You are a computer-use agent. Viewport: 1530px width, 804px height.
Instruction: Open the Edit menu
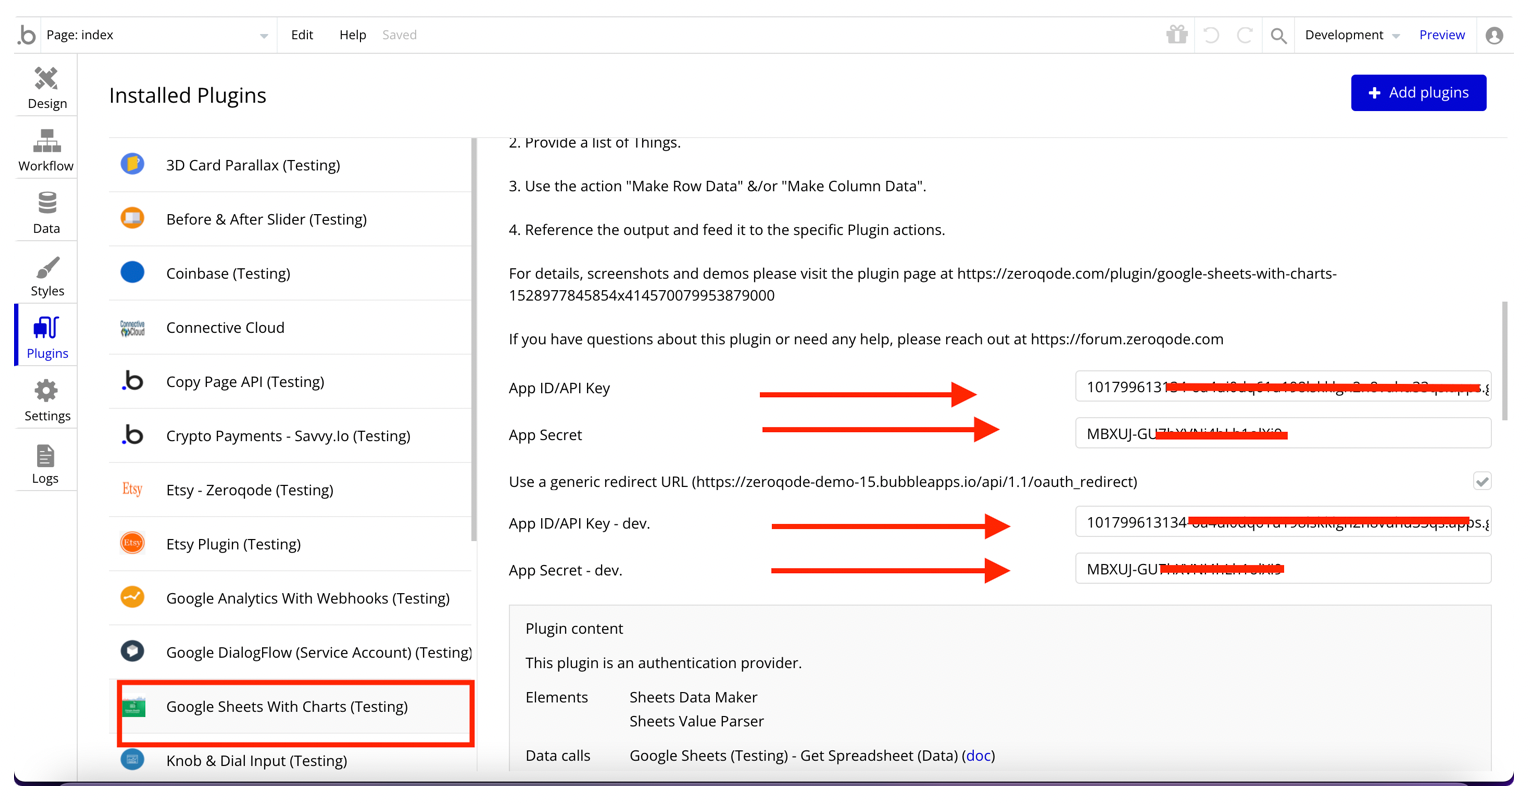coord(302,35)
